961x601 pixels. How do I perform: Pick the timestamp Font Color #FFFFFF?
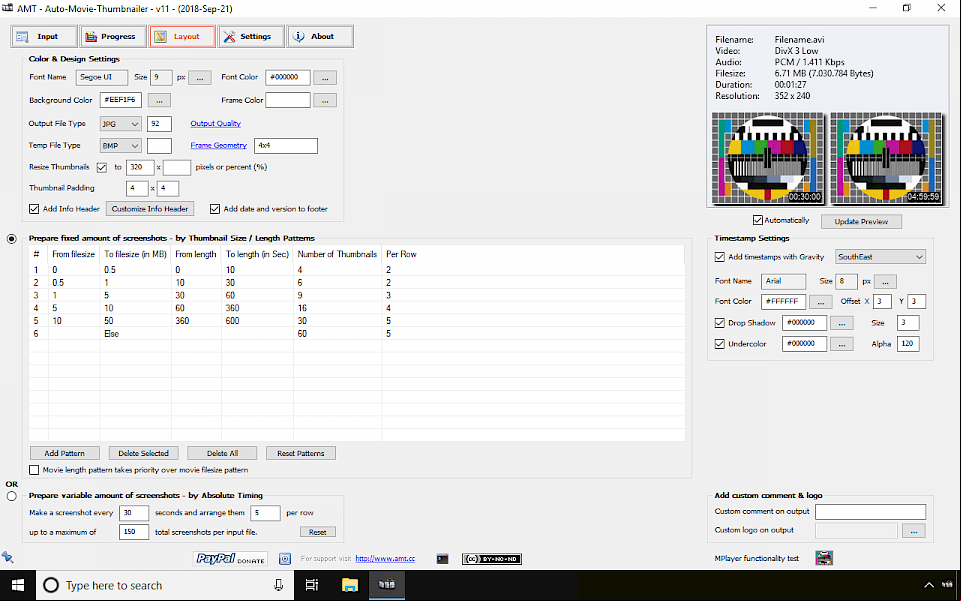[821, 302]
